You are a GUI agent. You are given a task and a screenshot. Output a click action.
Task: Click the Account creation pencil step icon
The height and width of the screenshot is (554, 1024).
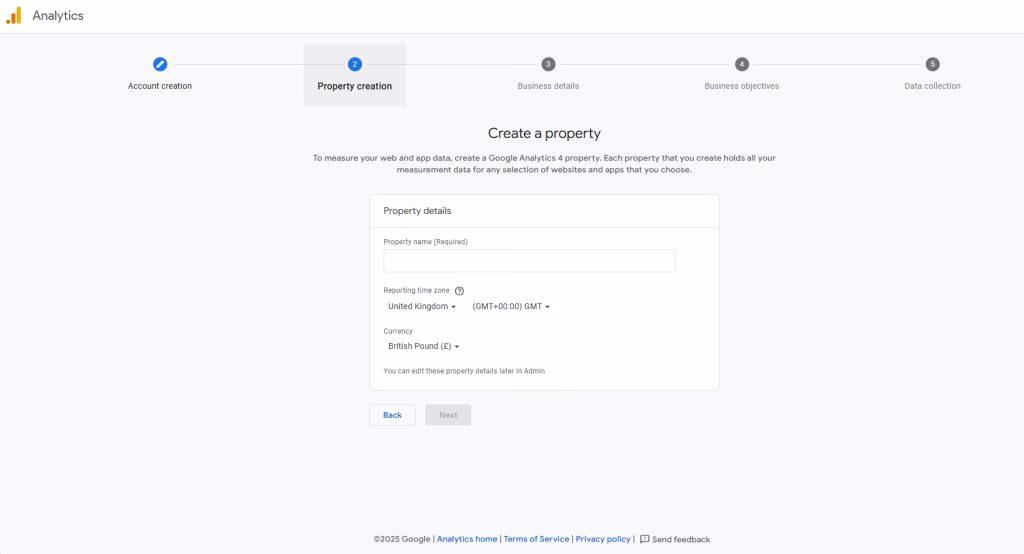[160, 64]
